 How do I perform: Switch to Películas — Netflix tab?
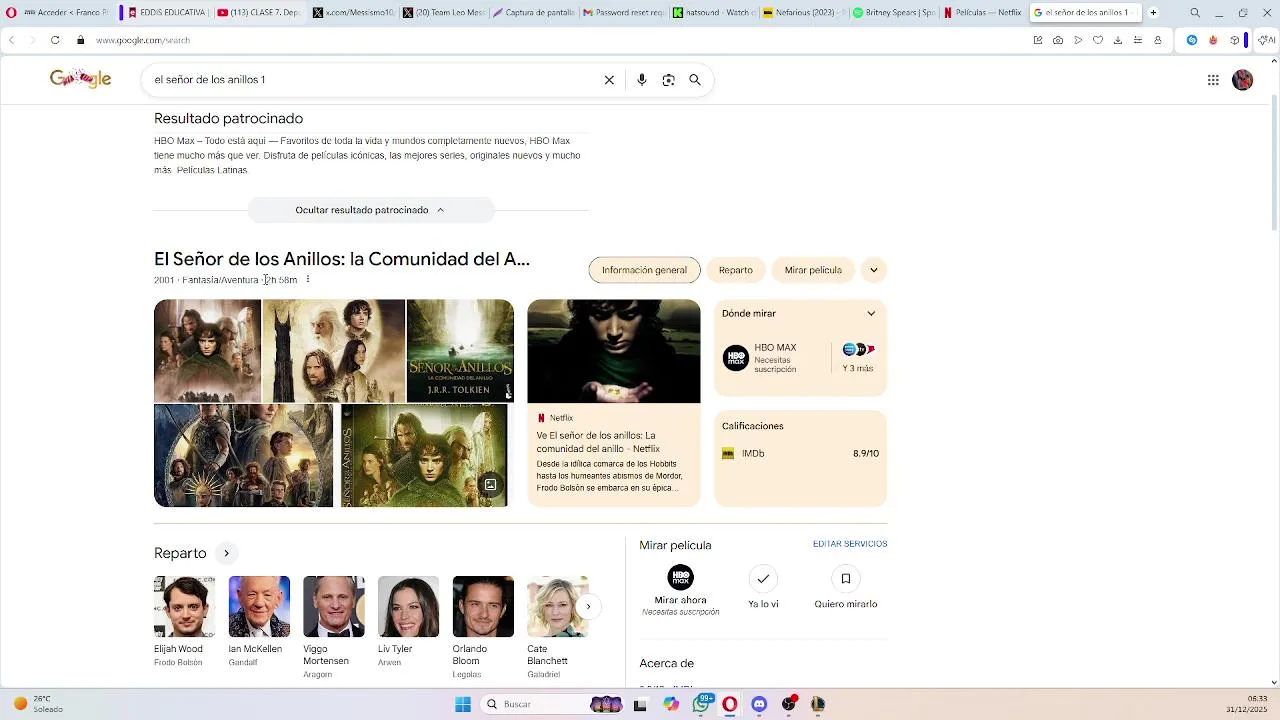pyautogui.click(x=984, y=13)
